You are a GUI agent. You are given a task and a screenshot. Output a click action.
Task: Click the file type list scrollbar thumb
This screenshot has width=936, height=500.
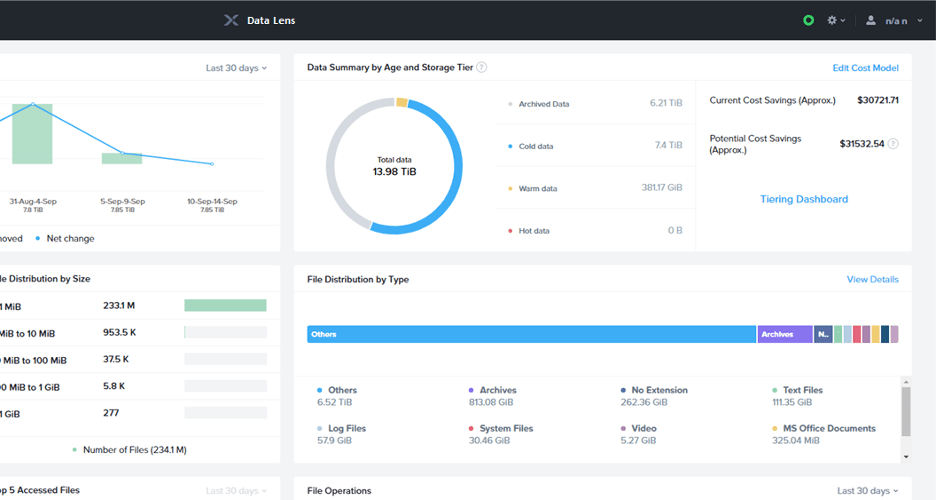click(x=906, y=412)
